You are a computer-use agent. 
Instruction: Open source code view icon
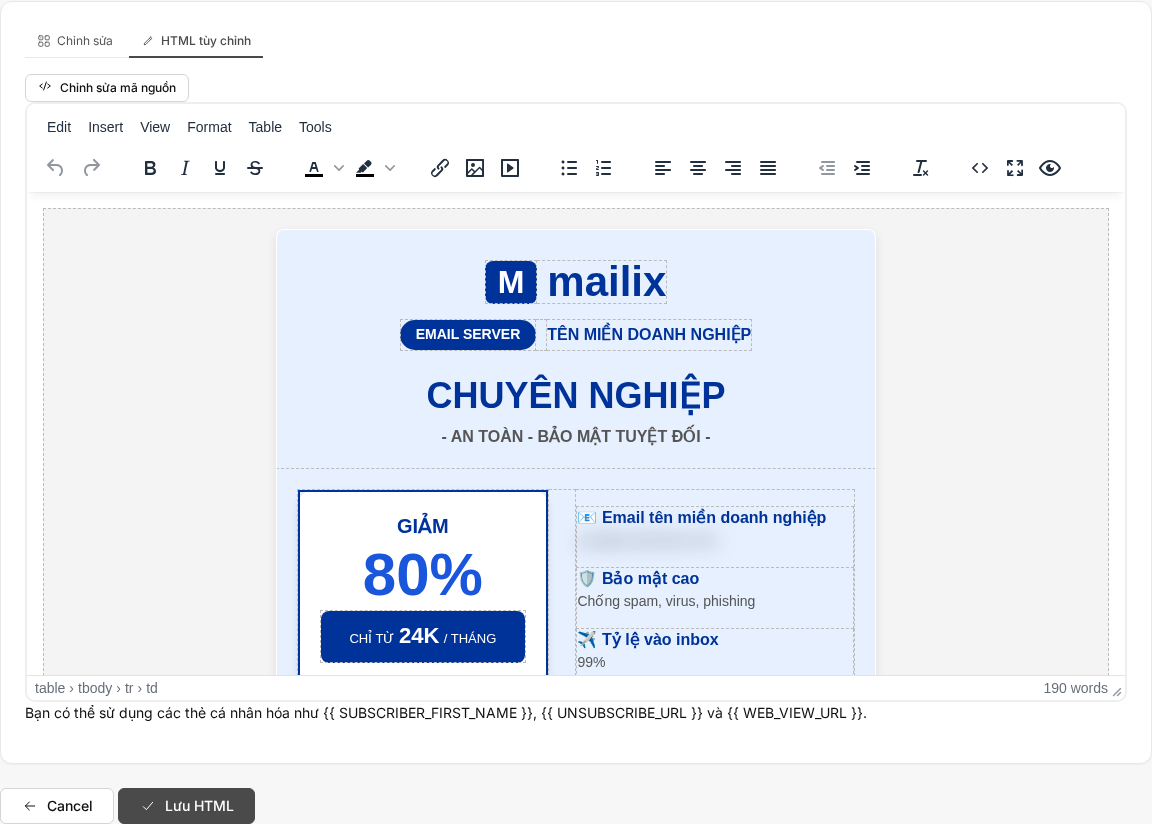tap(979, 168)
